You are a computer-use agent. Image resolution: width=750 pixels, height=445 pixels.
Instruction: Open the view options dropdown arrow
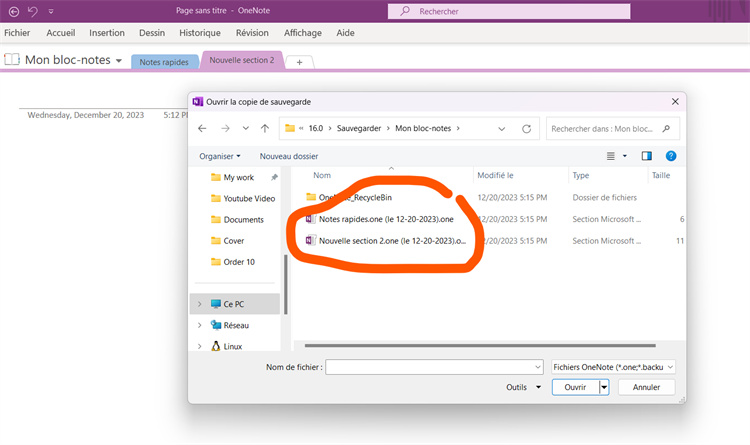(x=625, y=156)
